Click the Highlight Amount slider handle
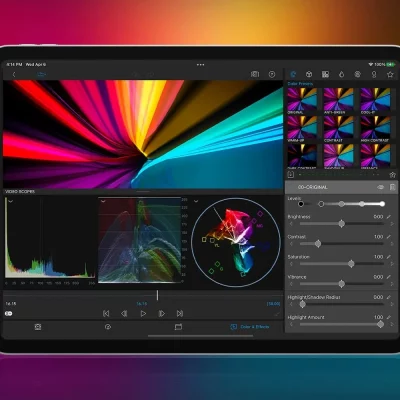 point(380,324)
